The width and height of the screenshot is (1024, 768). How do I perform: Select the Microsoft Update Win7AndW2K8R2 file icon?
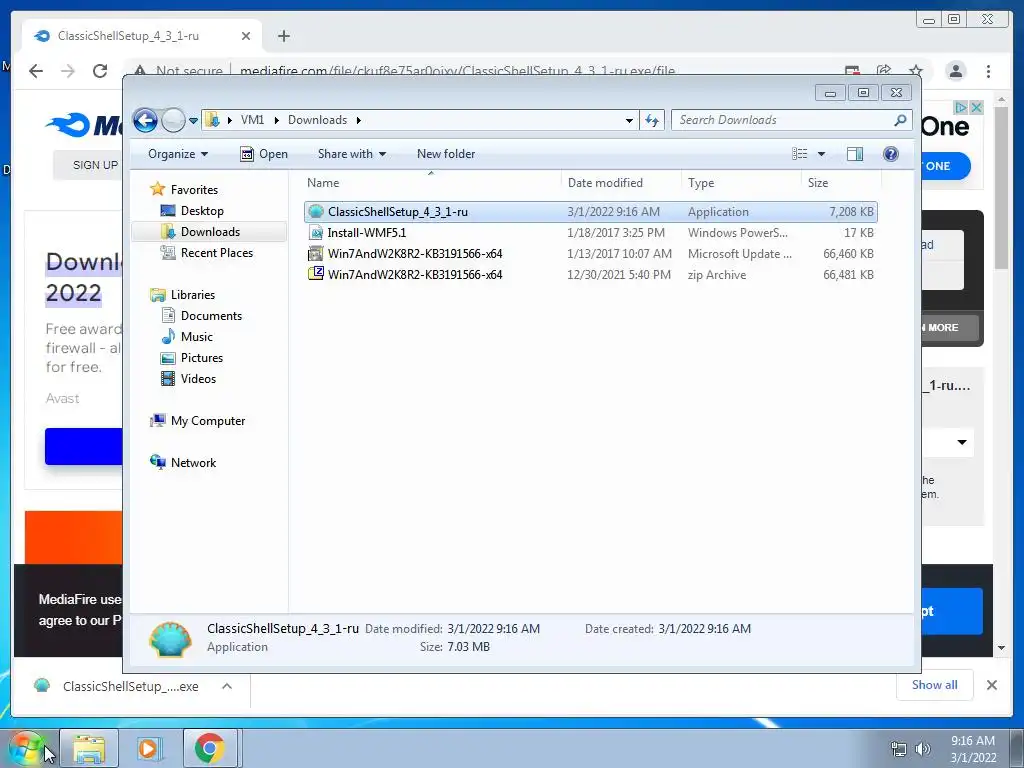[x=316, y=253]
